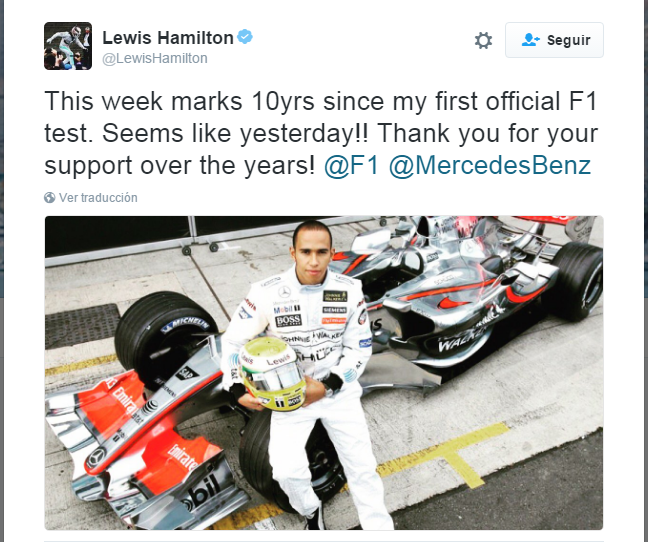Click the Seguir follow button
The width and height of the screenshot is (648, 542).
554,40
